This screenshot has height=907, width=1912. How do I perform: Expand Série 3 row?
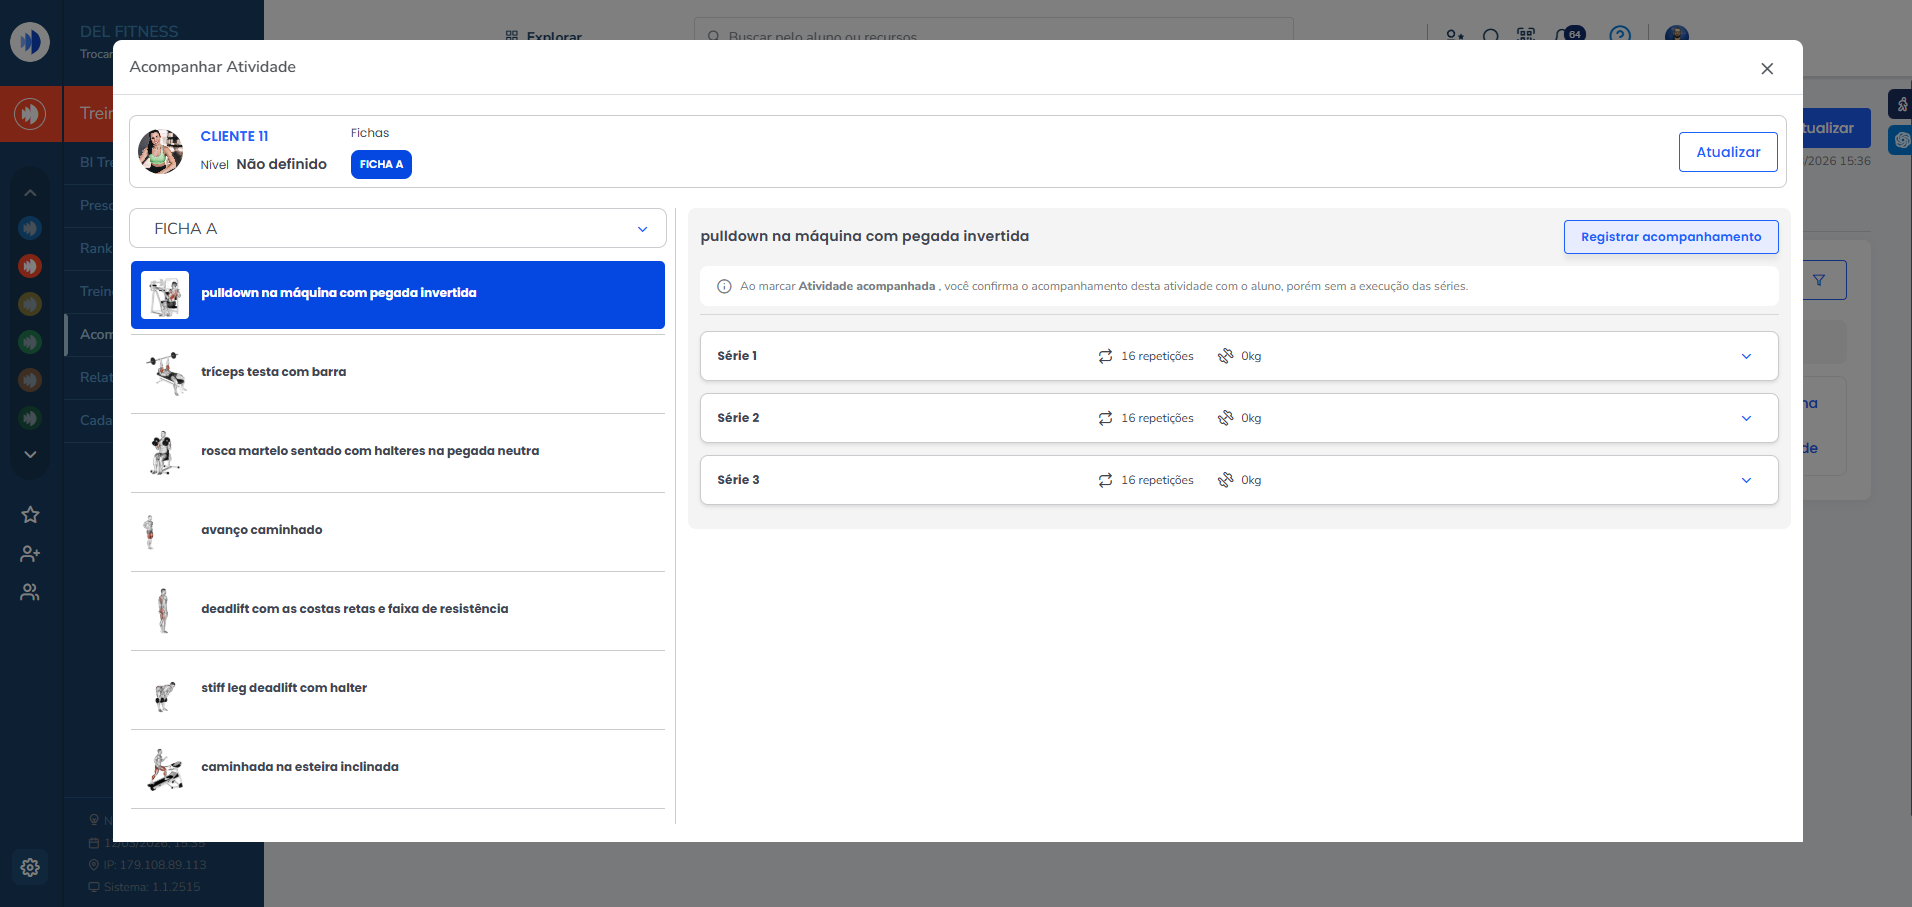pyautogui.click(x=1746, y=481)
